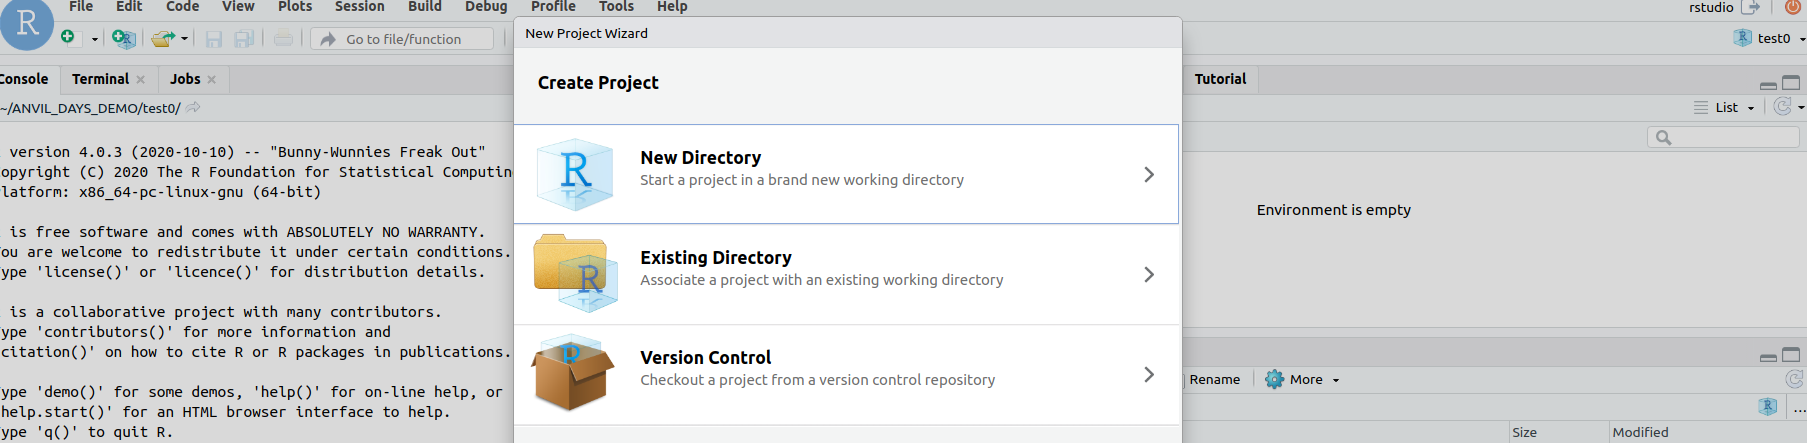Select the Version Control project option
This screenshot has height=443, width=1807.
click(x=846, y=375)
